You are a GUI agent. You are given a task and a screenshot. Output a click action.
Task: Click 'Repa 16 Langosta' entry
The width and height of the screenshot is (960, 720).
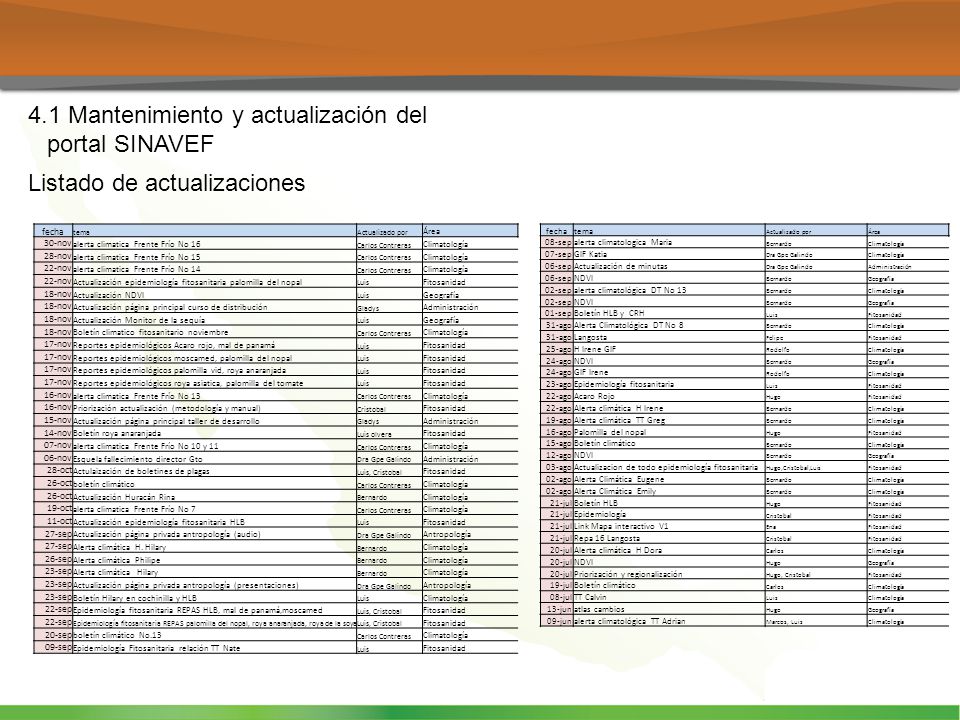607,538
